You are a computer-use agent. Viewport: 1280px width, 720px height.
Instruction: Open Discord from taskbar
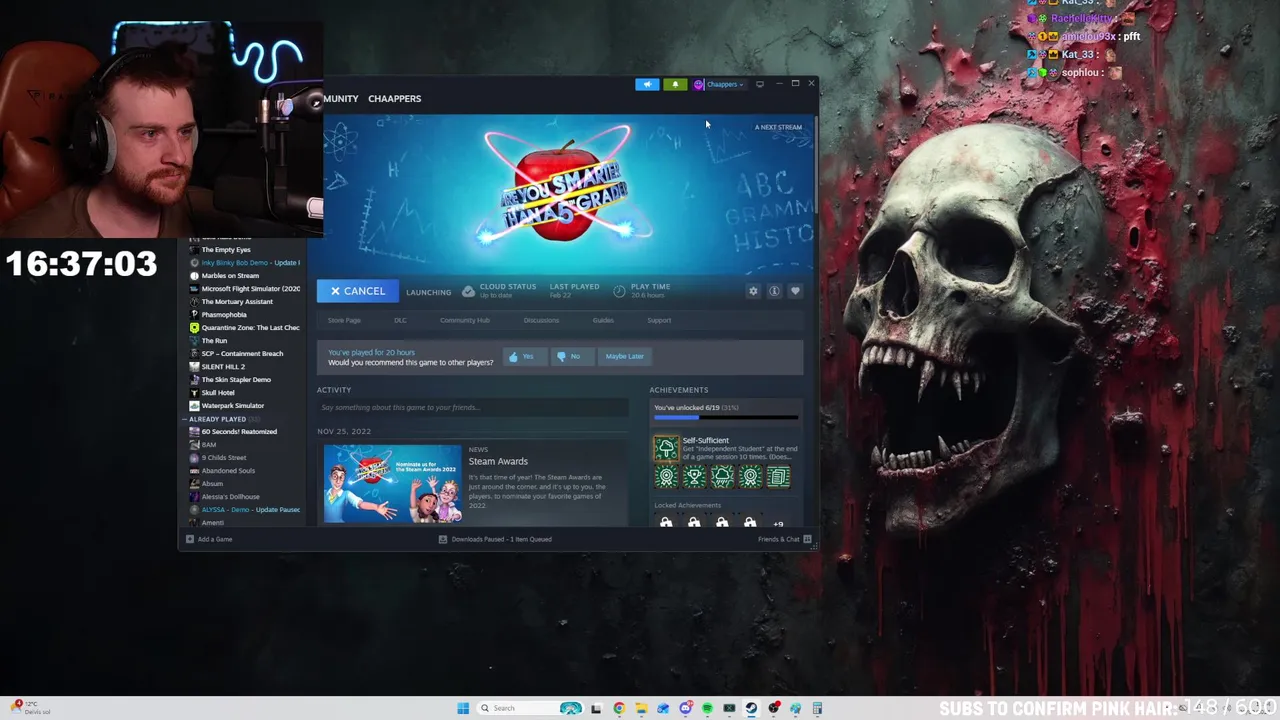686,708
